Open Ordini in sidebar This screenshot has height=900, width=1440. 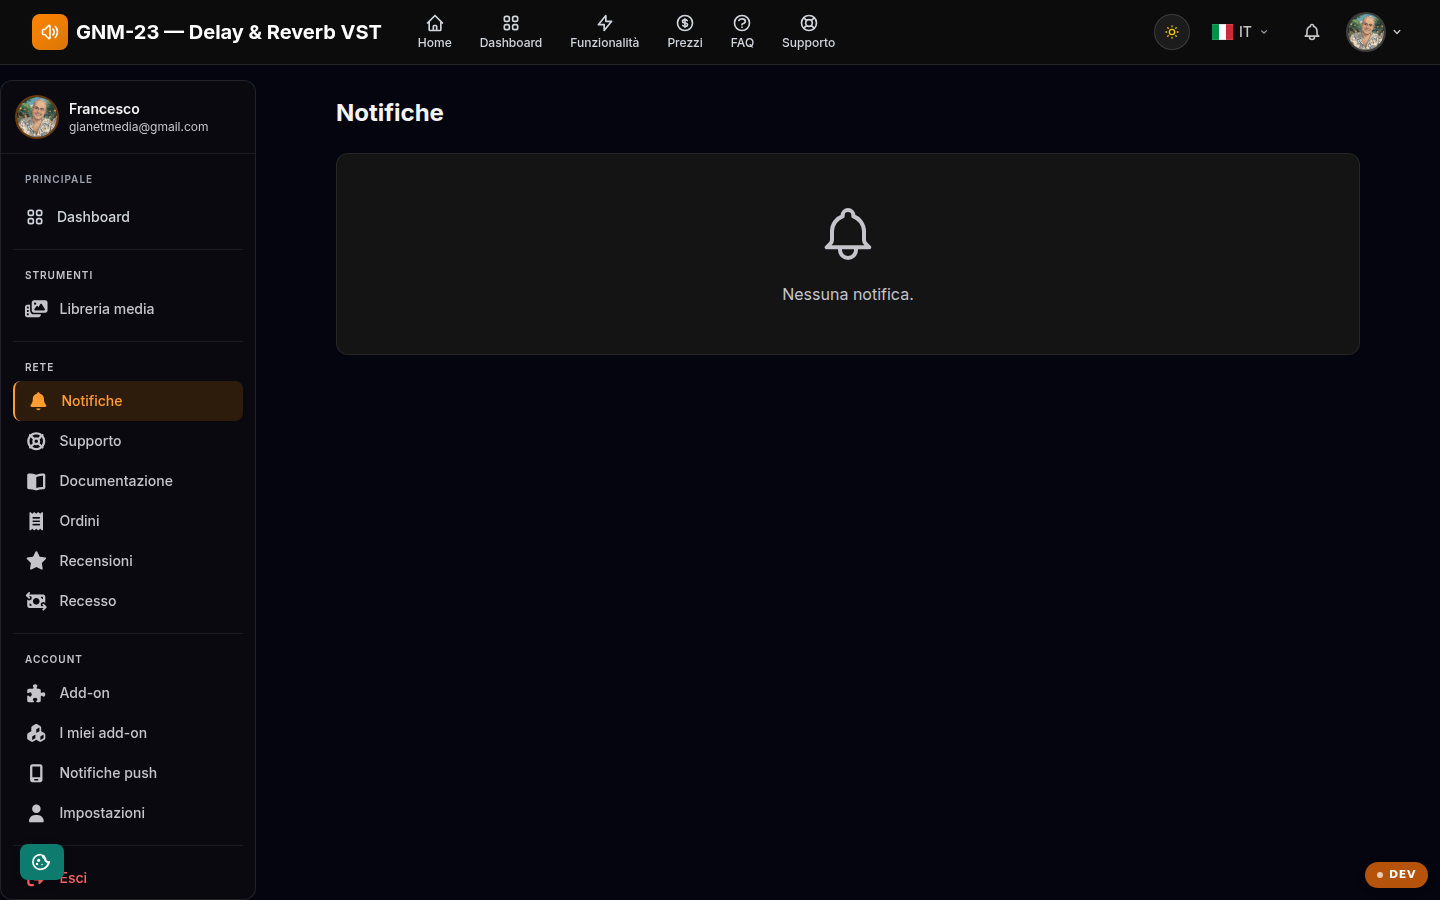128,521
